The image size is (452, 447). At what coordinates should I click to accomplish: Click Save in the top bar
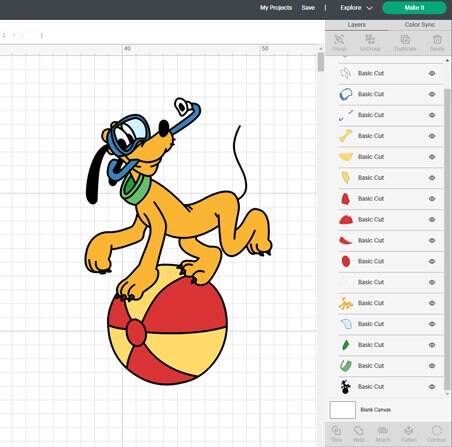click(x=308, y=8)
